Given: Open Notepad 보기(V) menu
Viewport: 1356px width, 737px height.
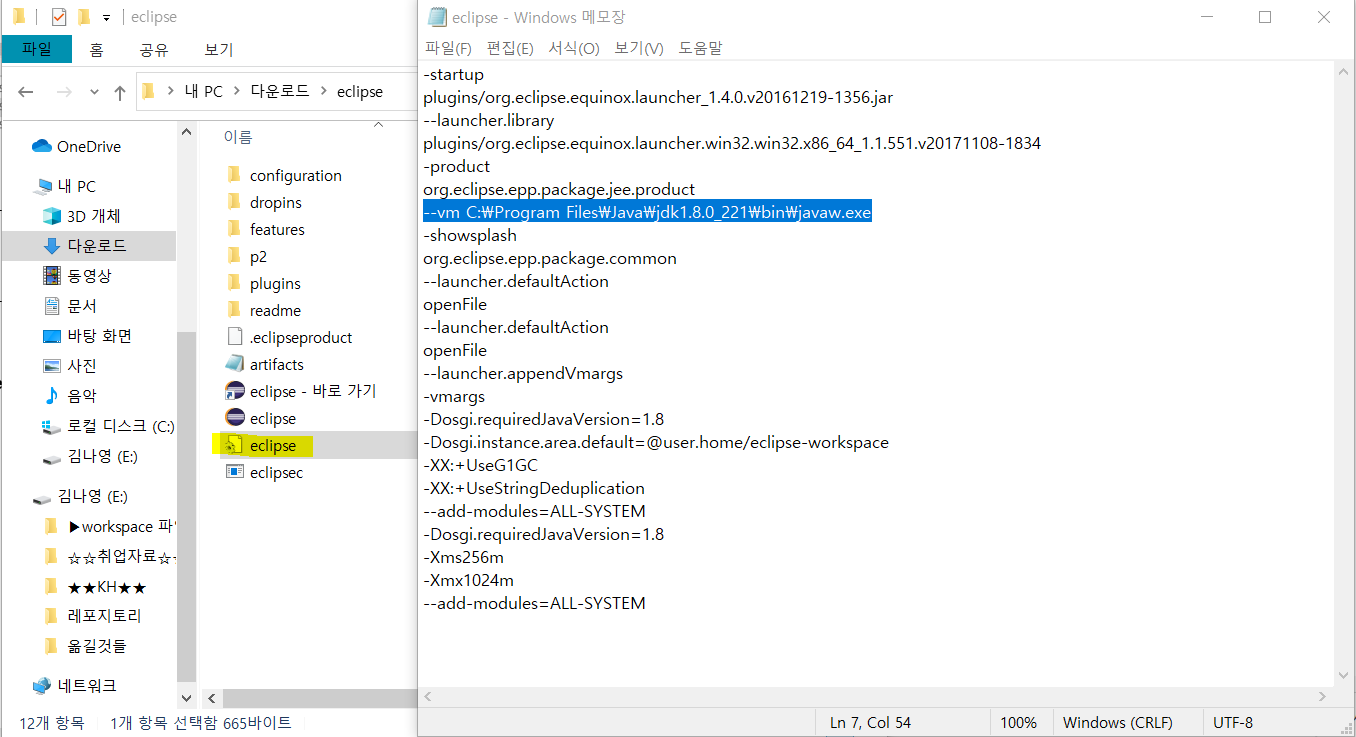Looking at the screenshot, I should [x=639, y=48].
